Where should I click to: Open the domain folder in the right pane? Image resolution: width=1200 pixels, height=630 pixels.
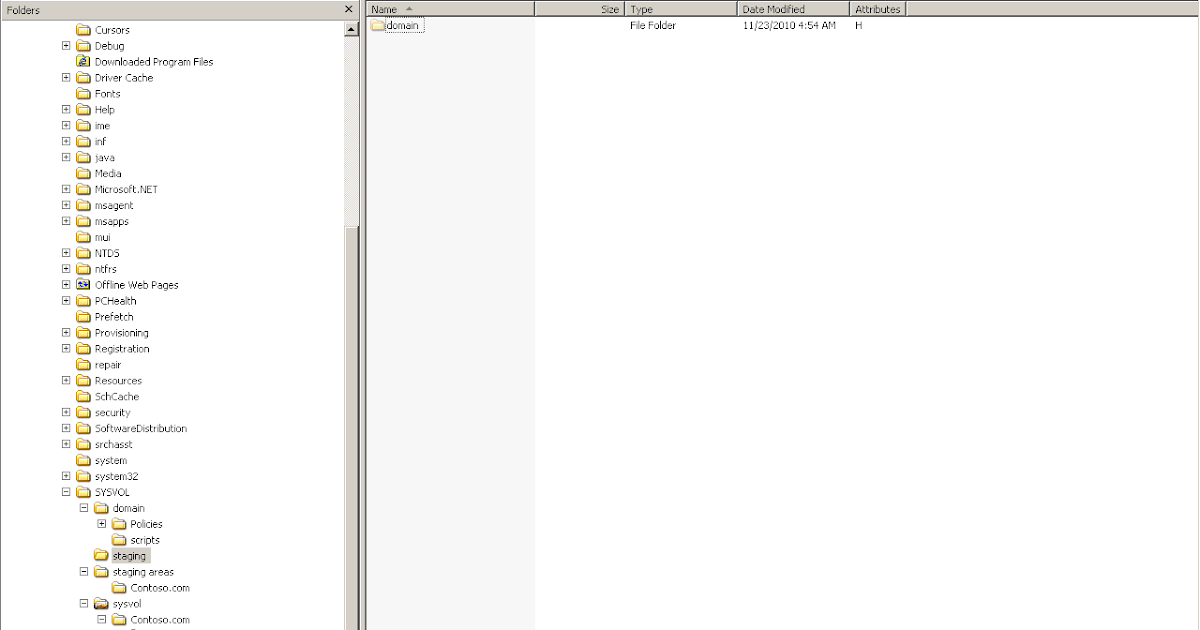click(x=399, y=25)
